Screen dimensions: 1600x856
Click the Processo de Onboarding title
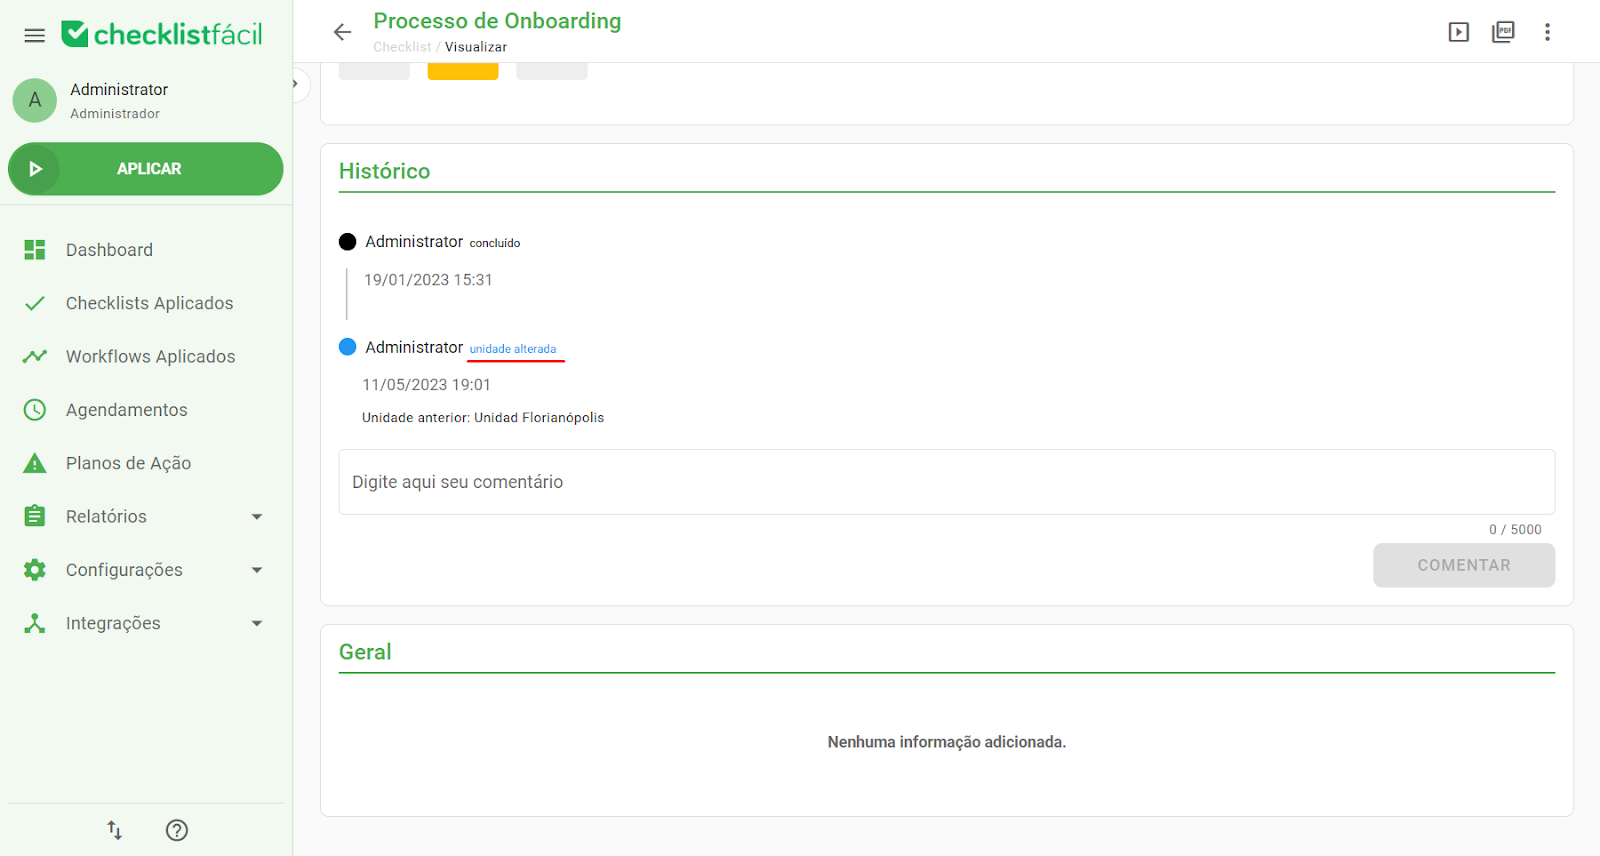pyautogui.click(x=497, y=21)
